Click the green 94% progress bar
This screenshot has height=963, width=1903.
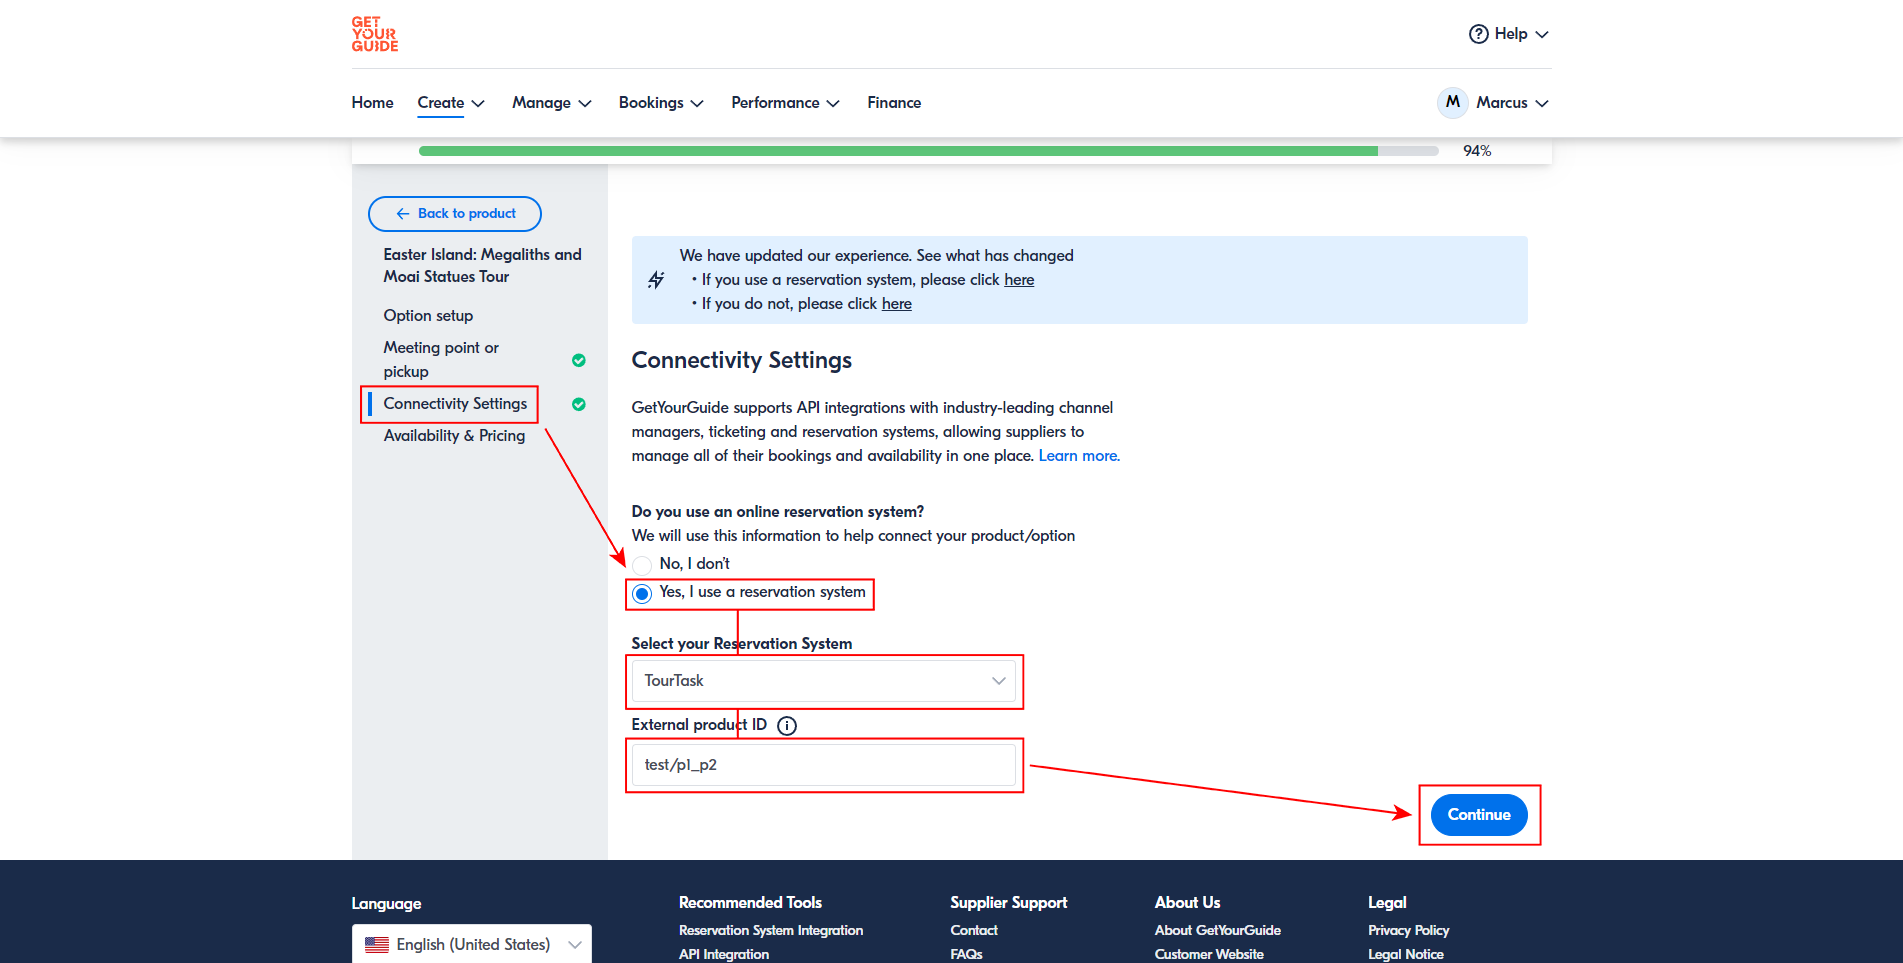coord(897,151)
